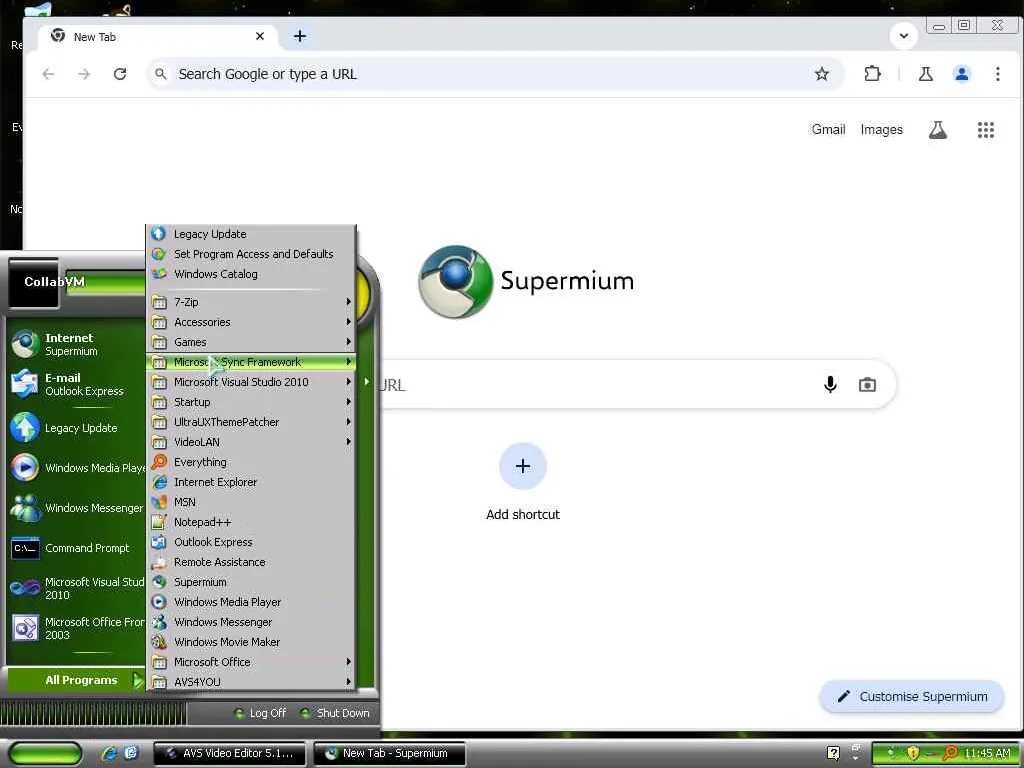Open Legacy Update in Start menu left pane

pyautogui.click(x=76, y=428)
